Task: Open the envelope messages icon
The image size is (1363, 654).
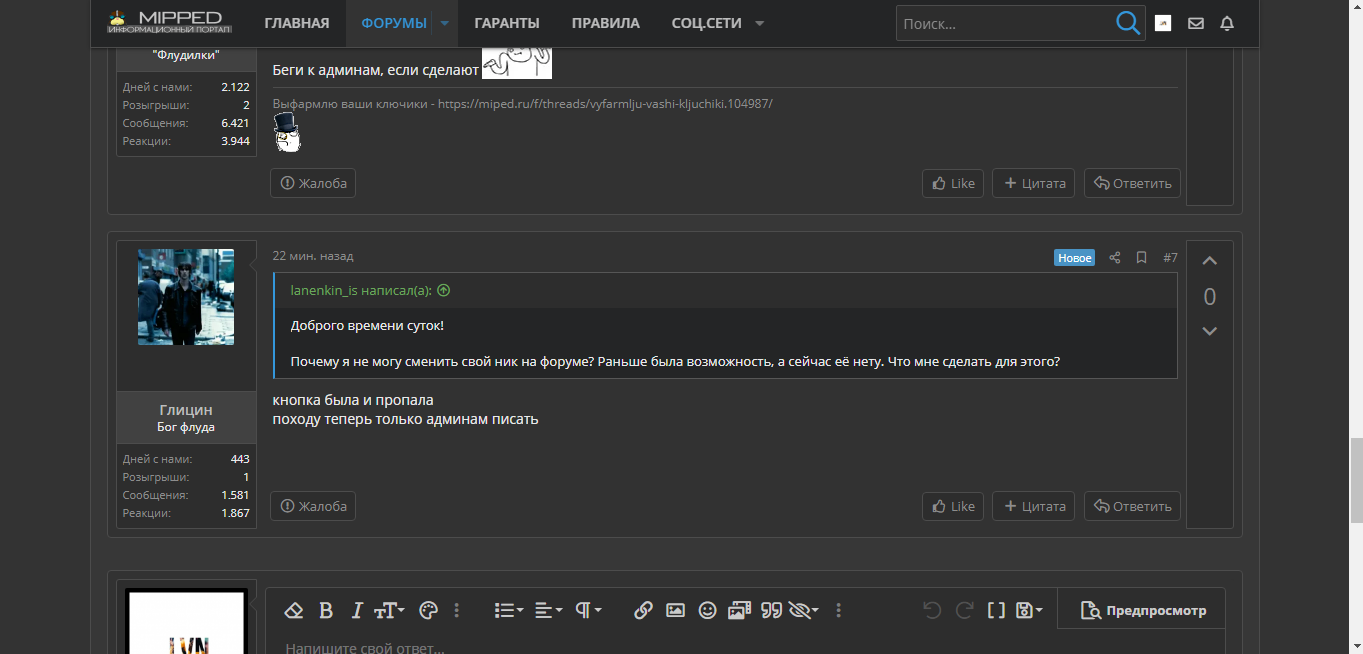Action: click(1196, 23)
